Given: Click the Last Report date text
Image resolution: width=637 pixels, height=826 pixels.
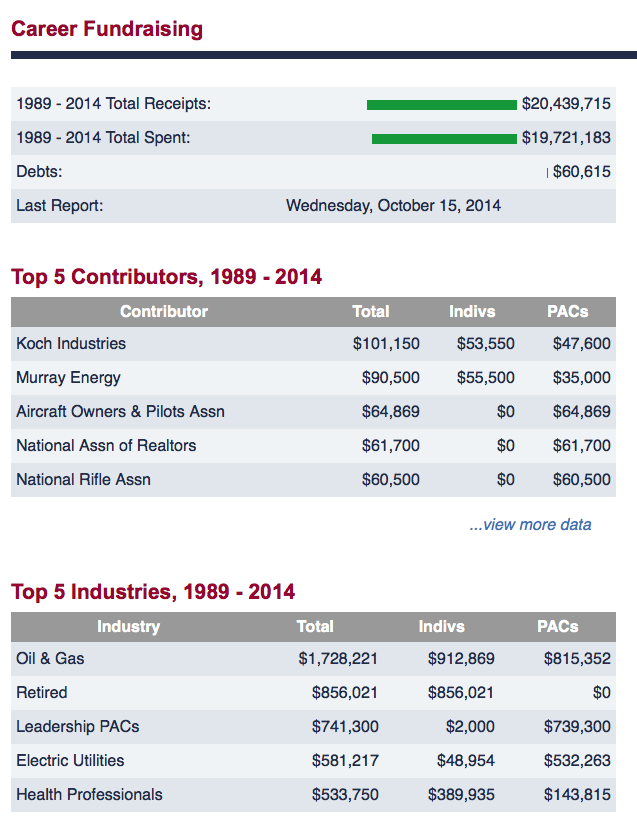Looking at the screenshot, I should (x=394, y=205).
